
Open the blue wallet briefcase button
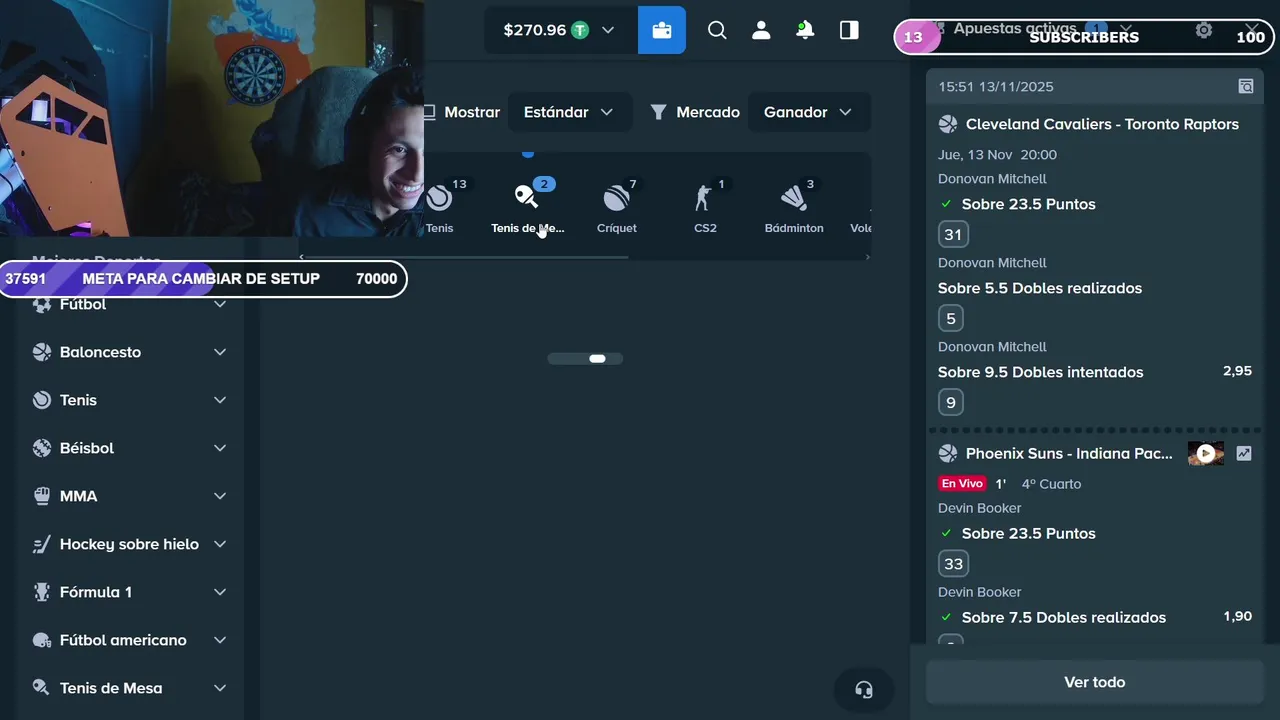pos(662,30)
